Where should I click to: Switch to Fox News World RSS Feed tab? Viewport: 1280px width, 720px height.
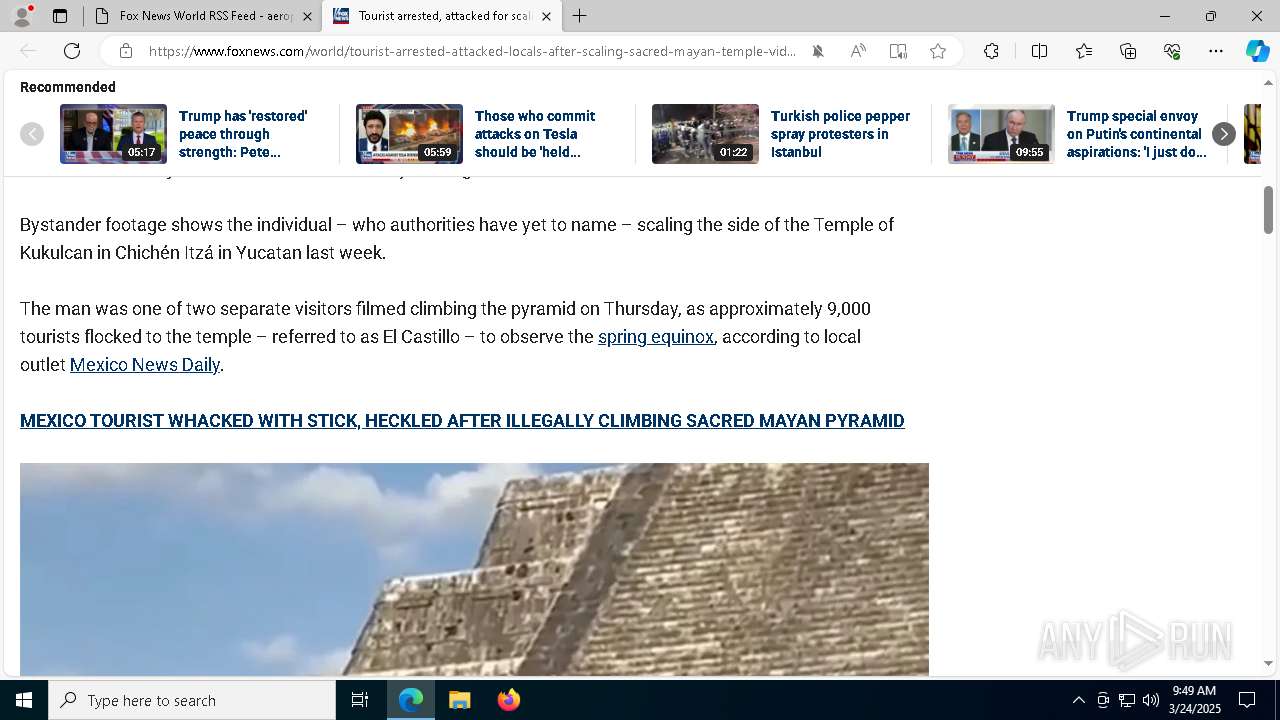coord(203,16)
